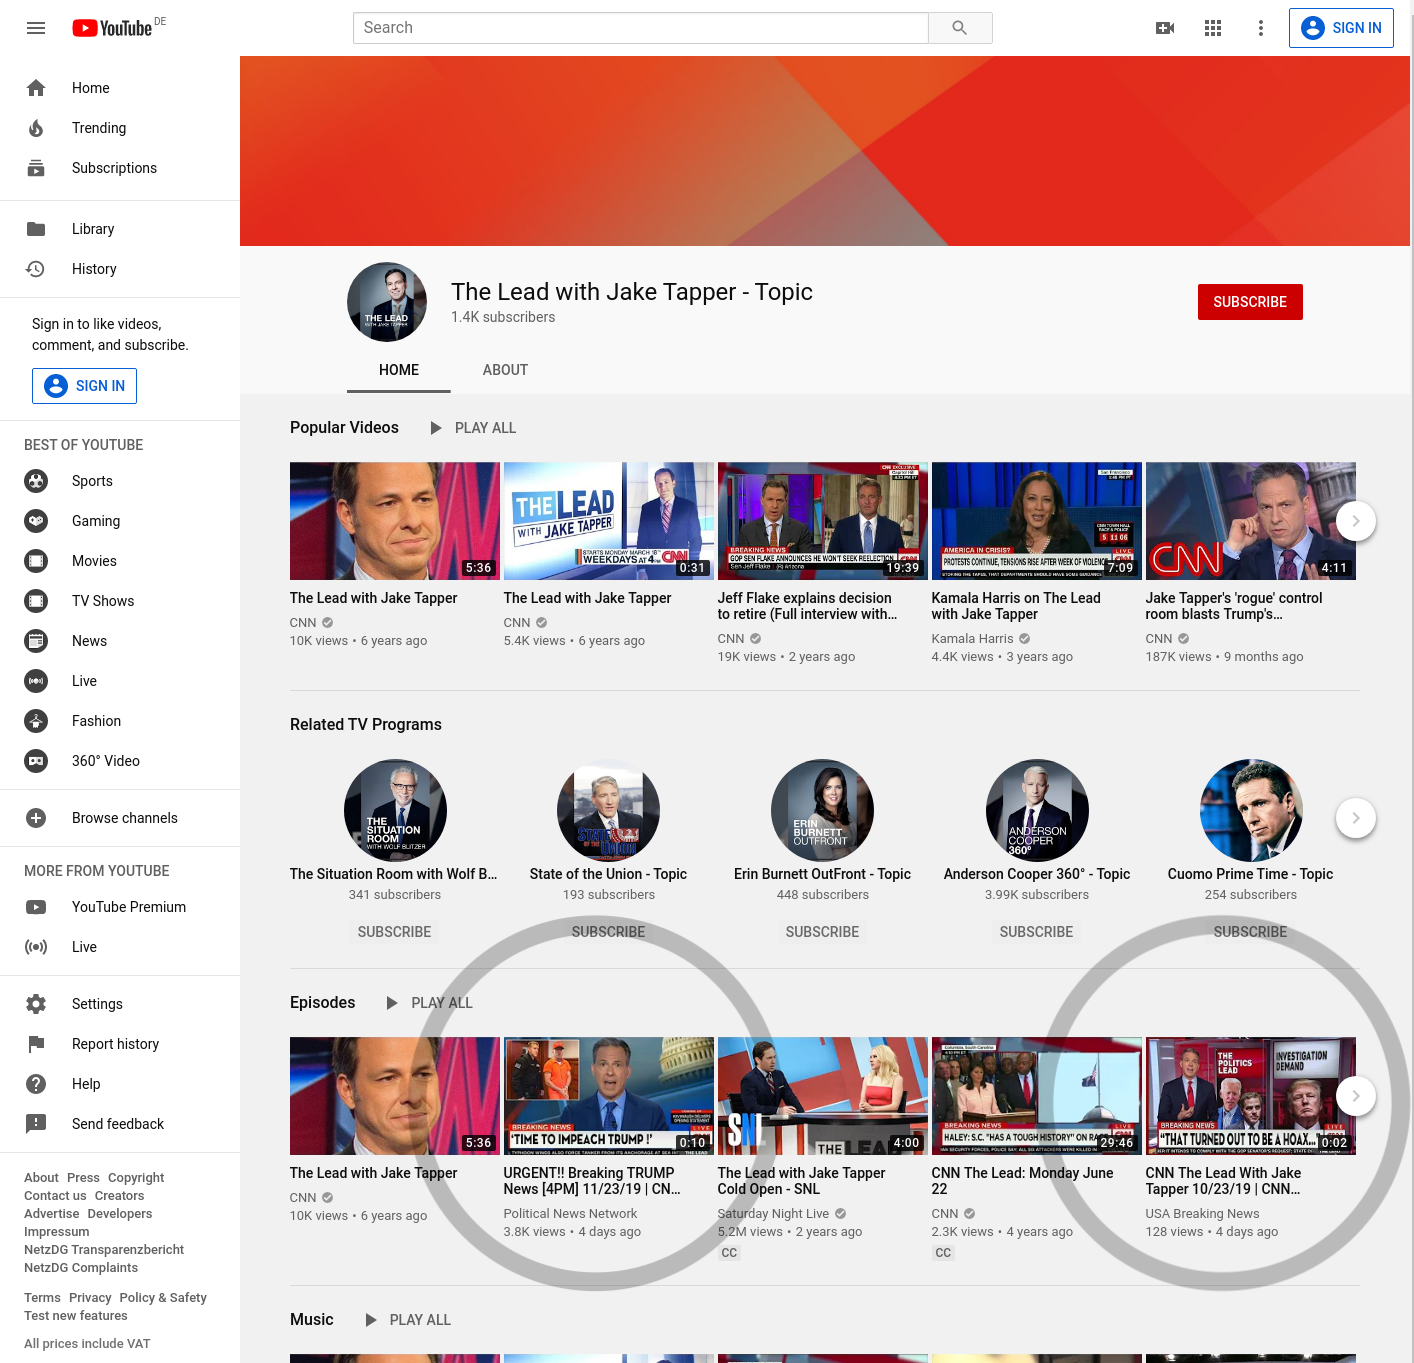Open the Privacy footer link
Image resolution: width=1414 pixels, height=1363 pixels.
pos(90,1298)
